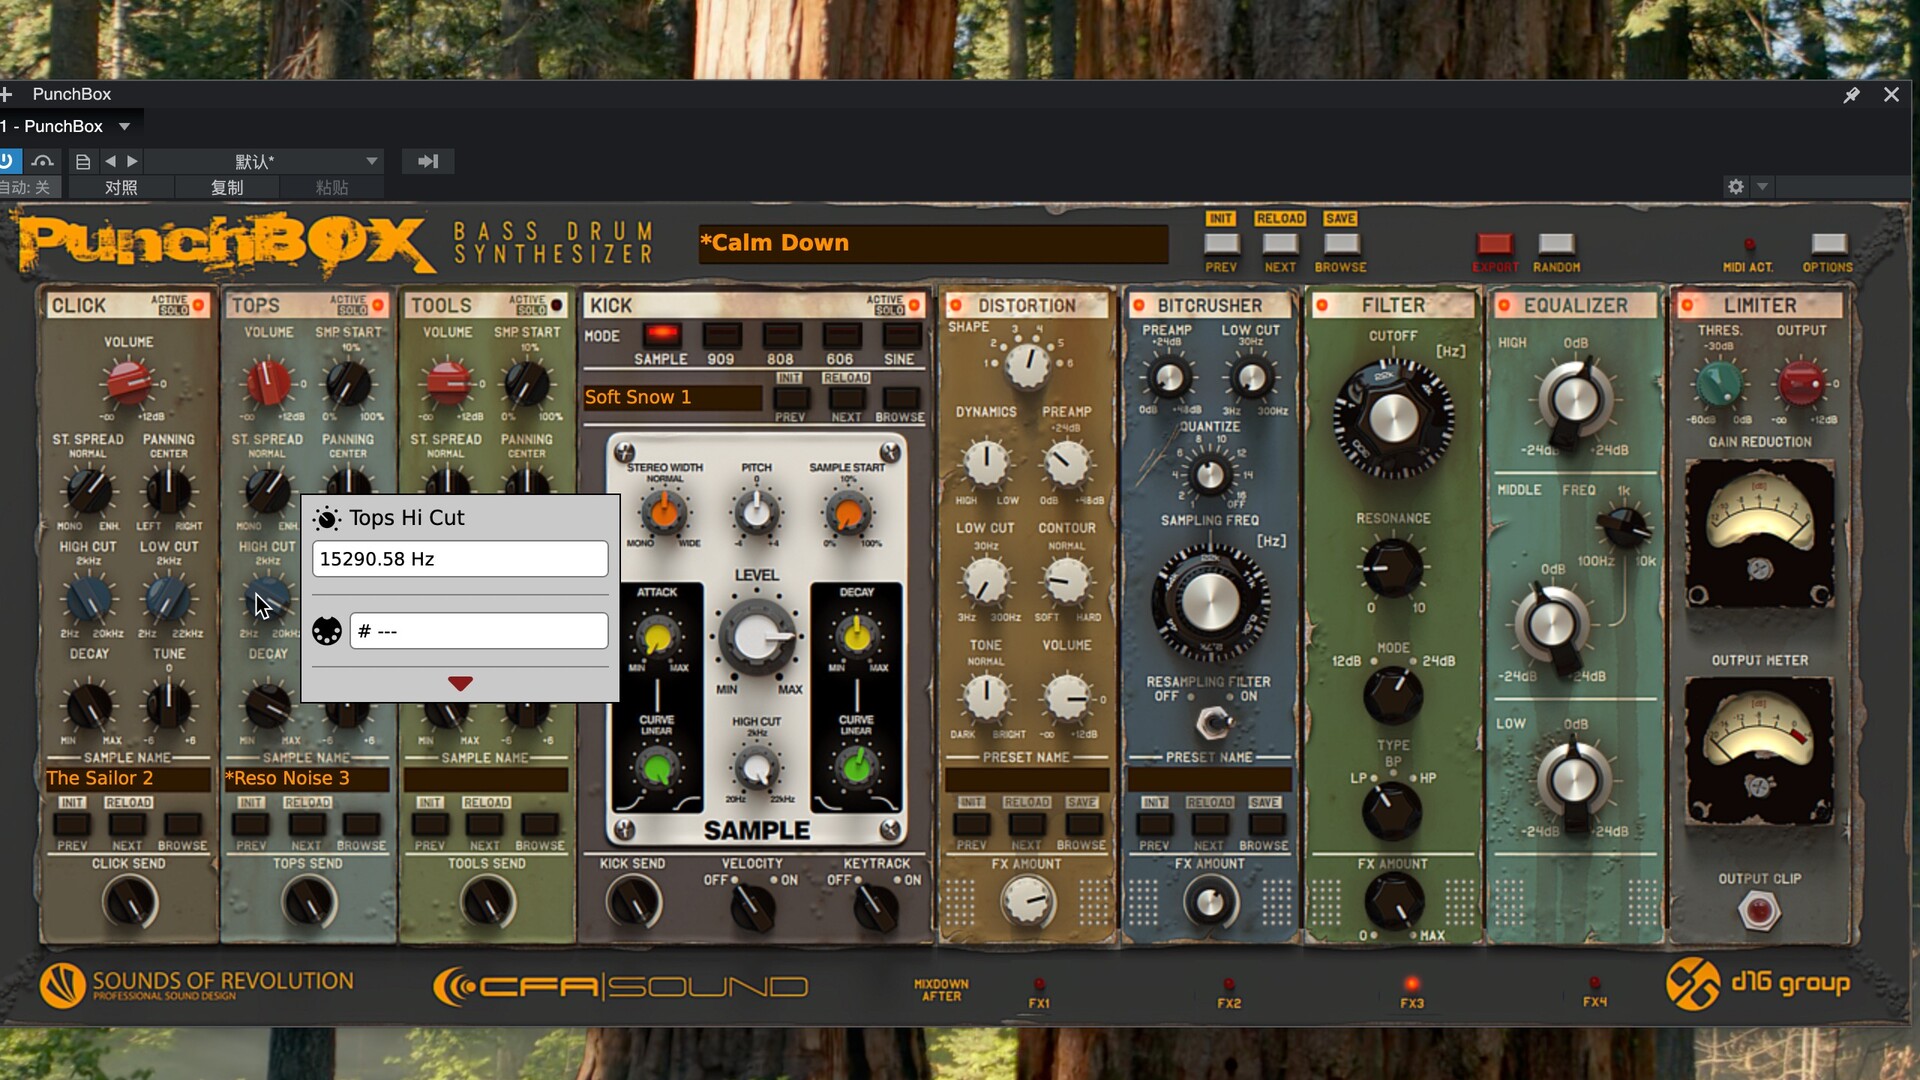This screenshot has height=1080, width=1920.
Task: Click the kick attack curve shape display
Action: pyautogui.click(x=656, y=802)
